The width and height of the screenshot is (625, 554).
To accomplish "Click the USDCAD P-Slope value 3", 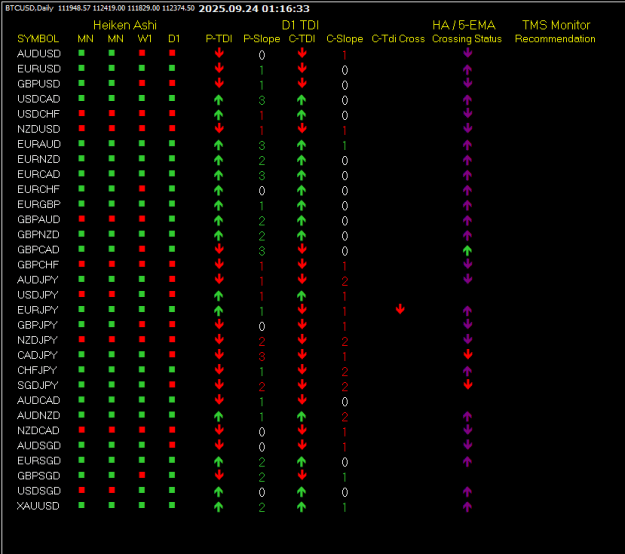I will coord(262,100).
